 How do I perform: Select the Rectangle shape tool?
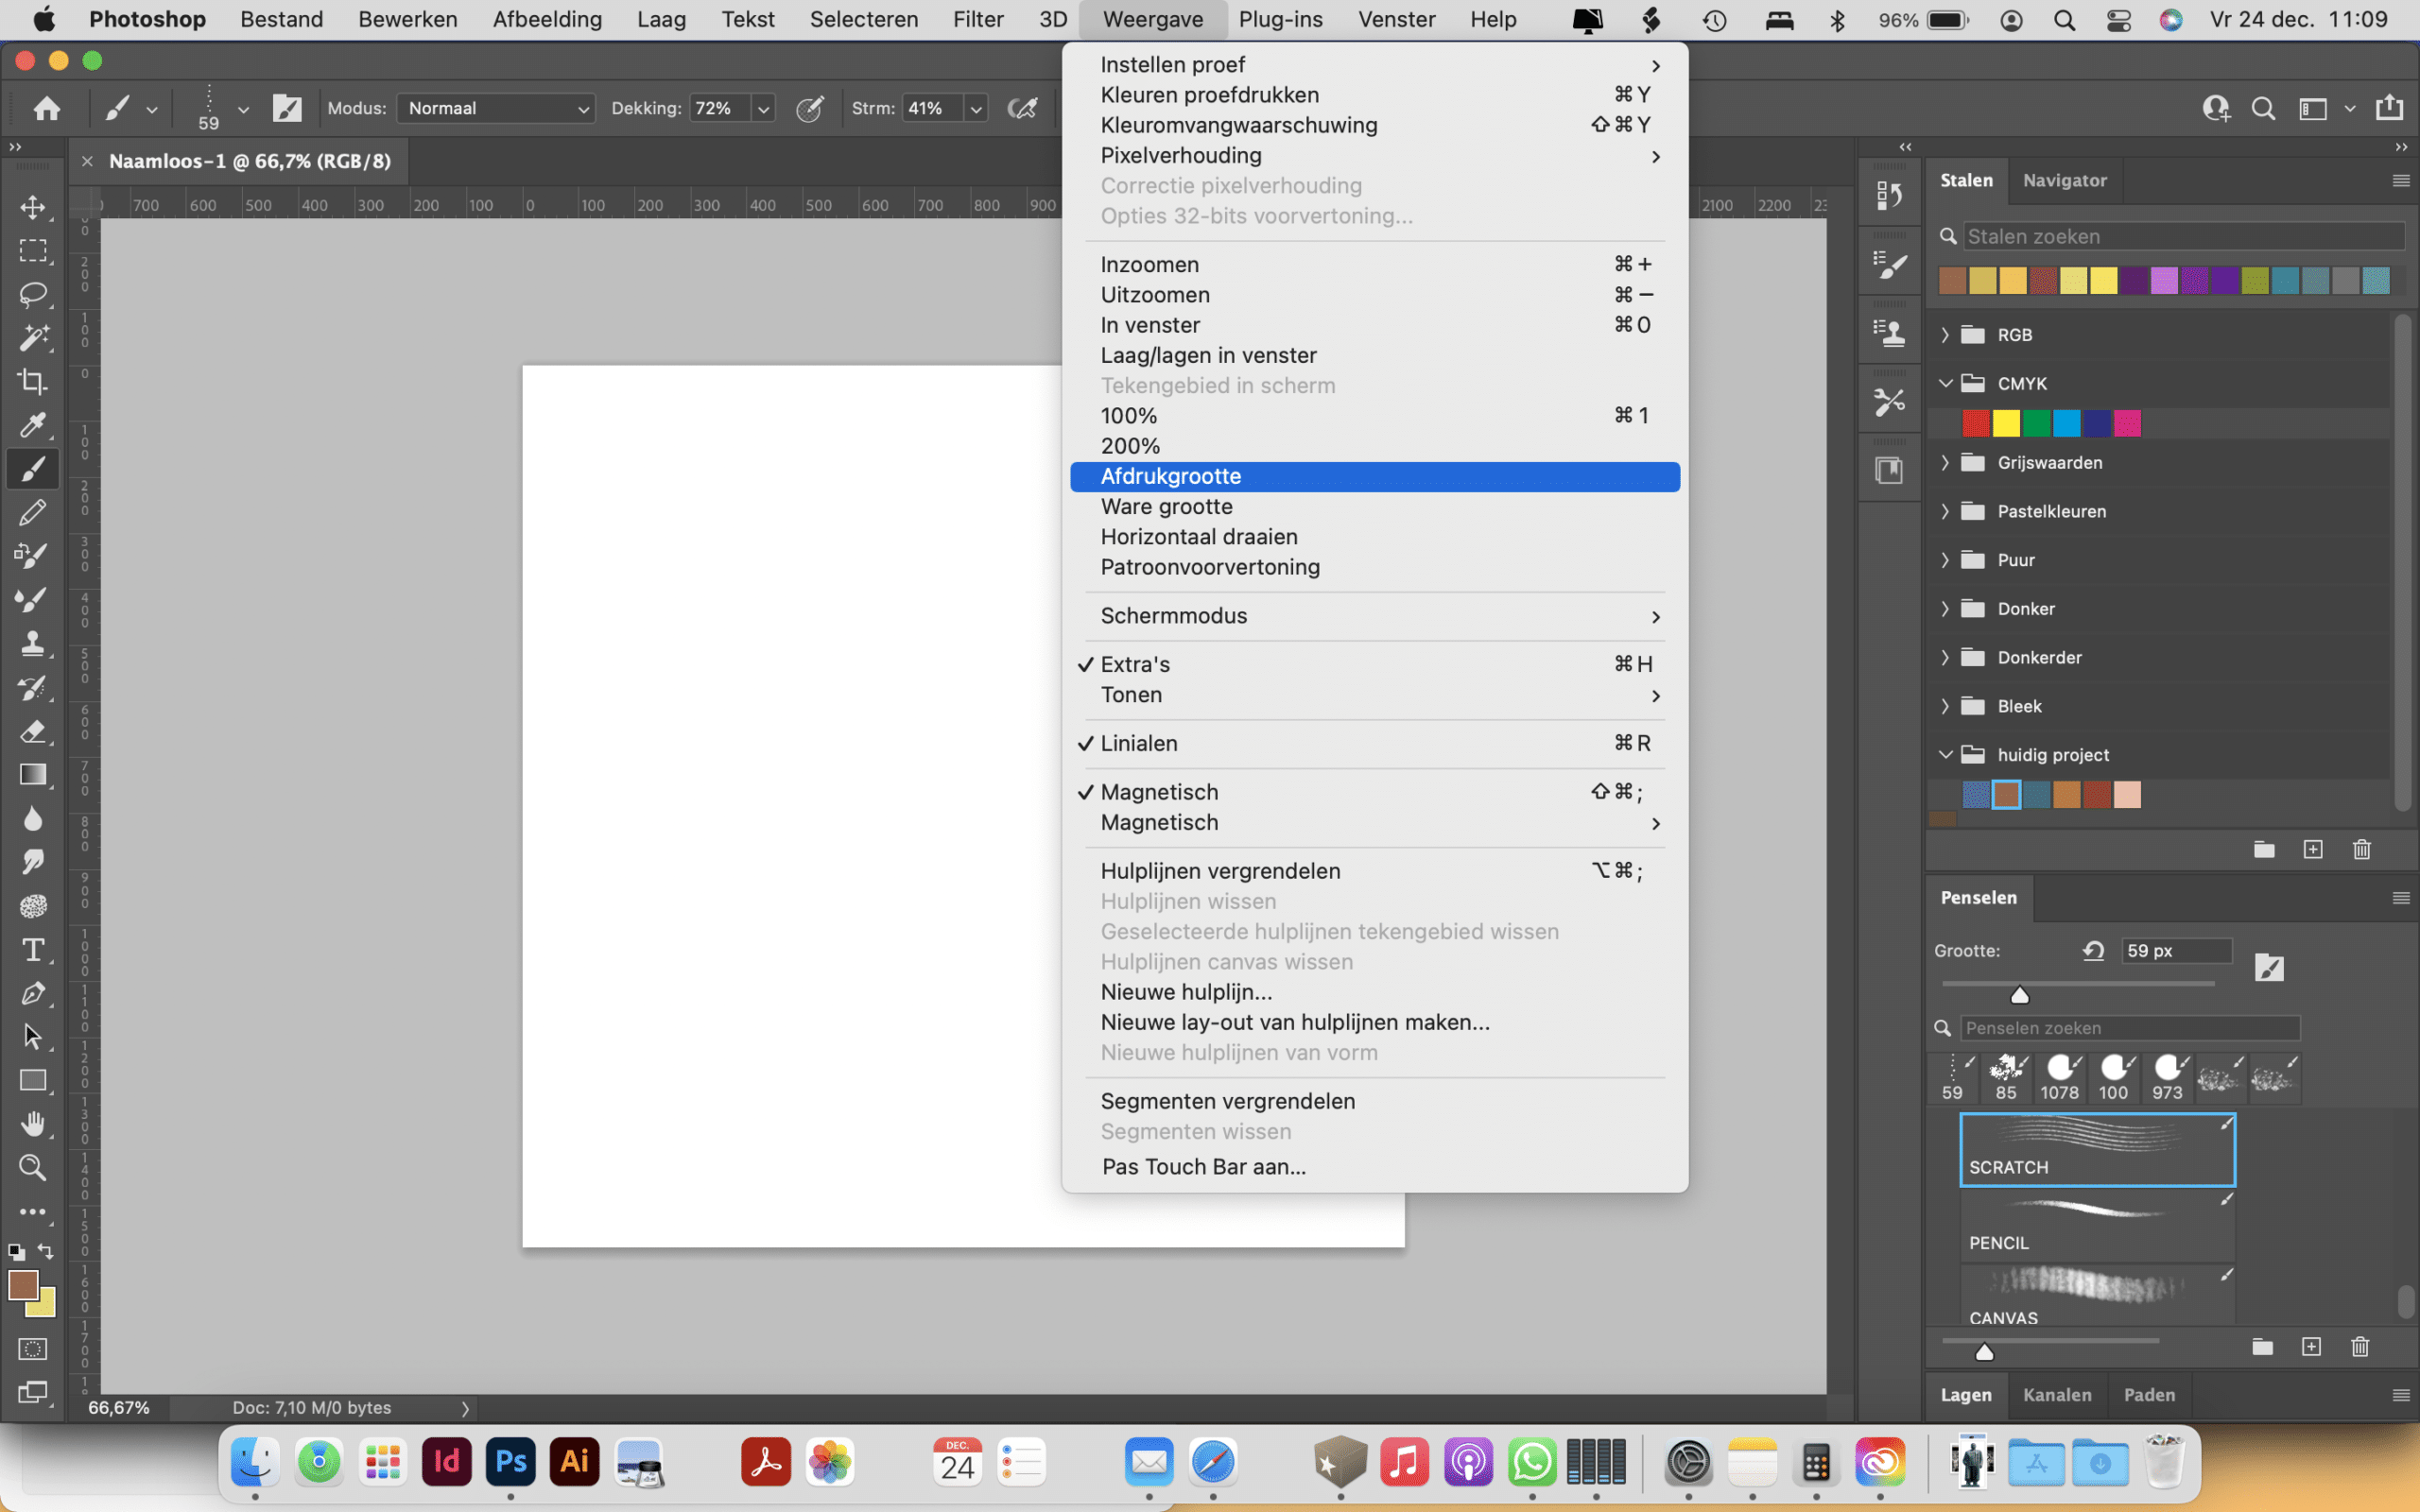click(x=33, y=1081)
